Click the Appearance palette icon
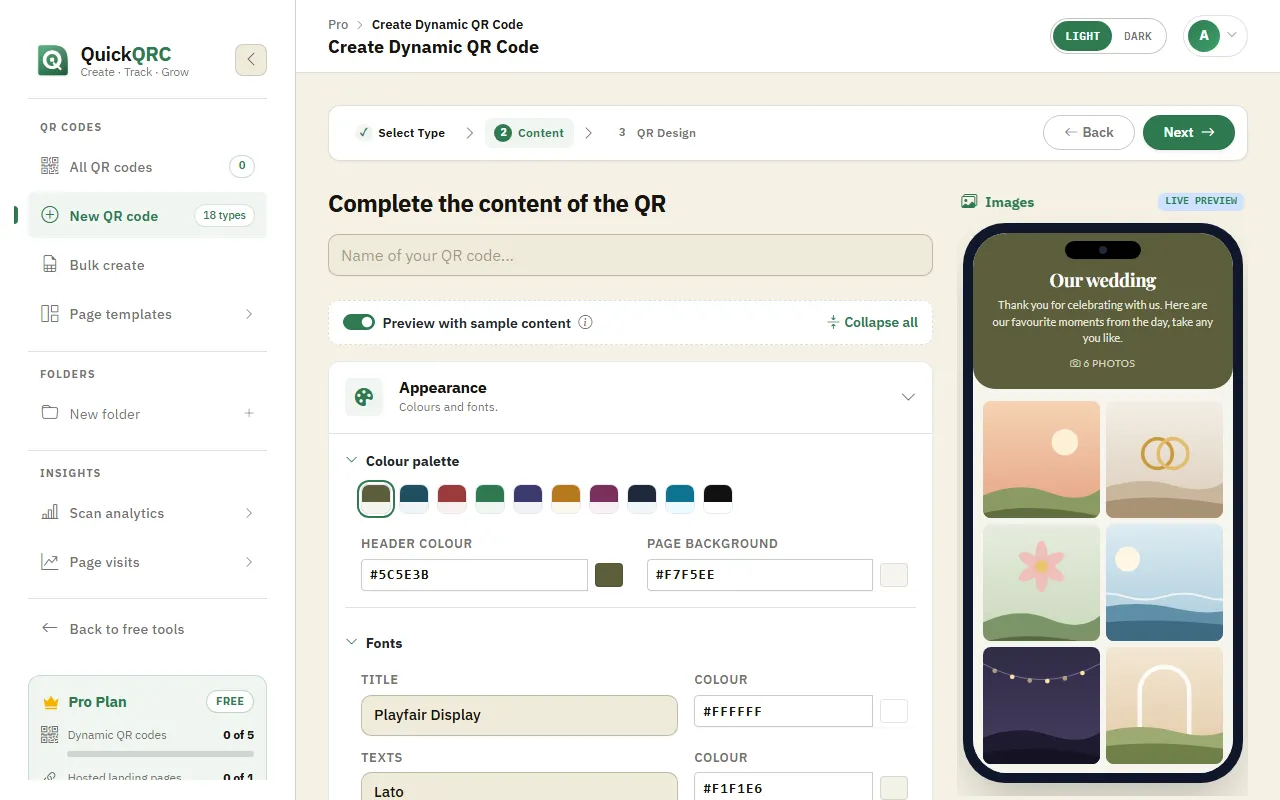 click(364, 397)
